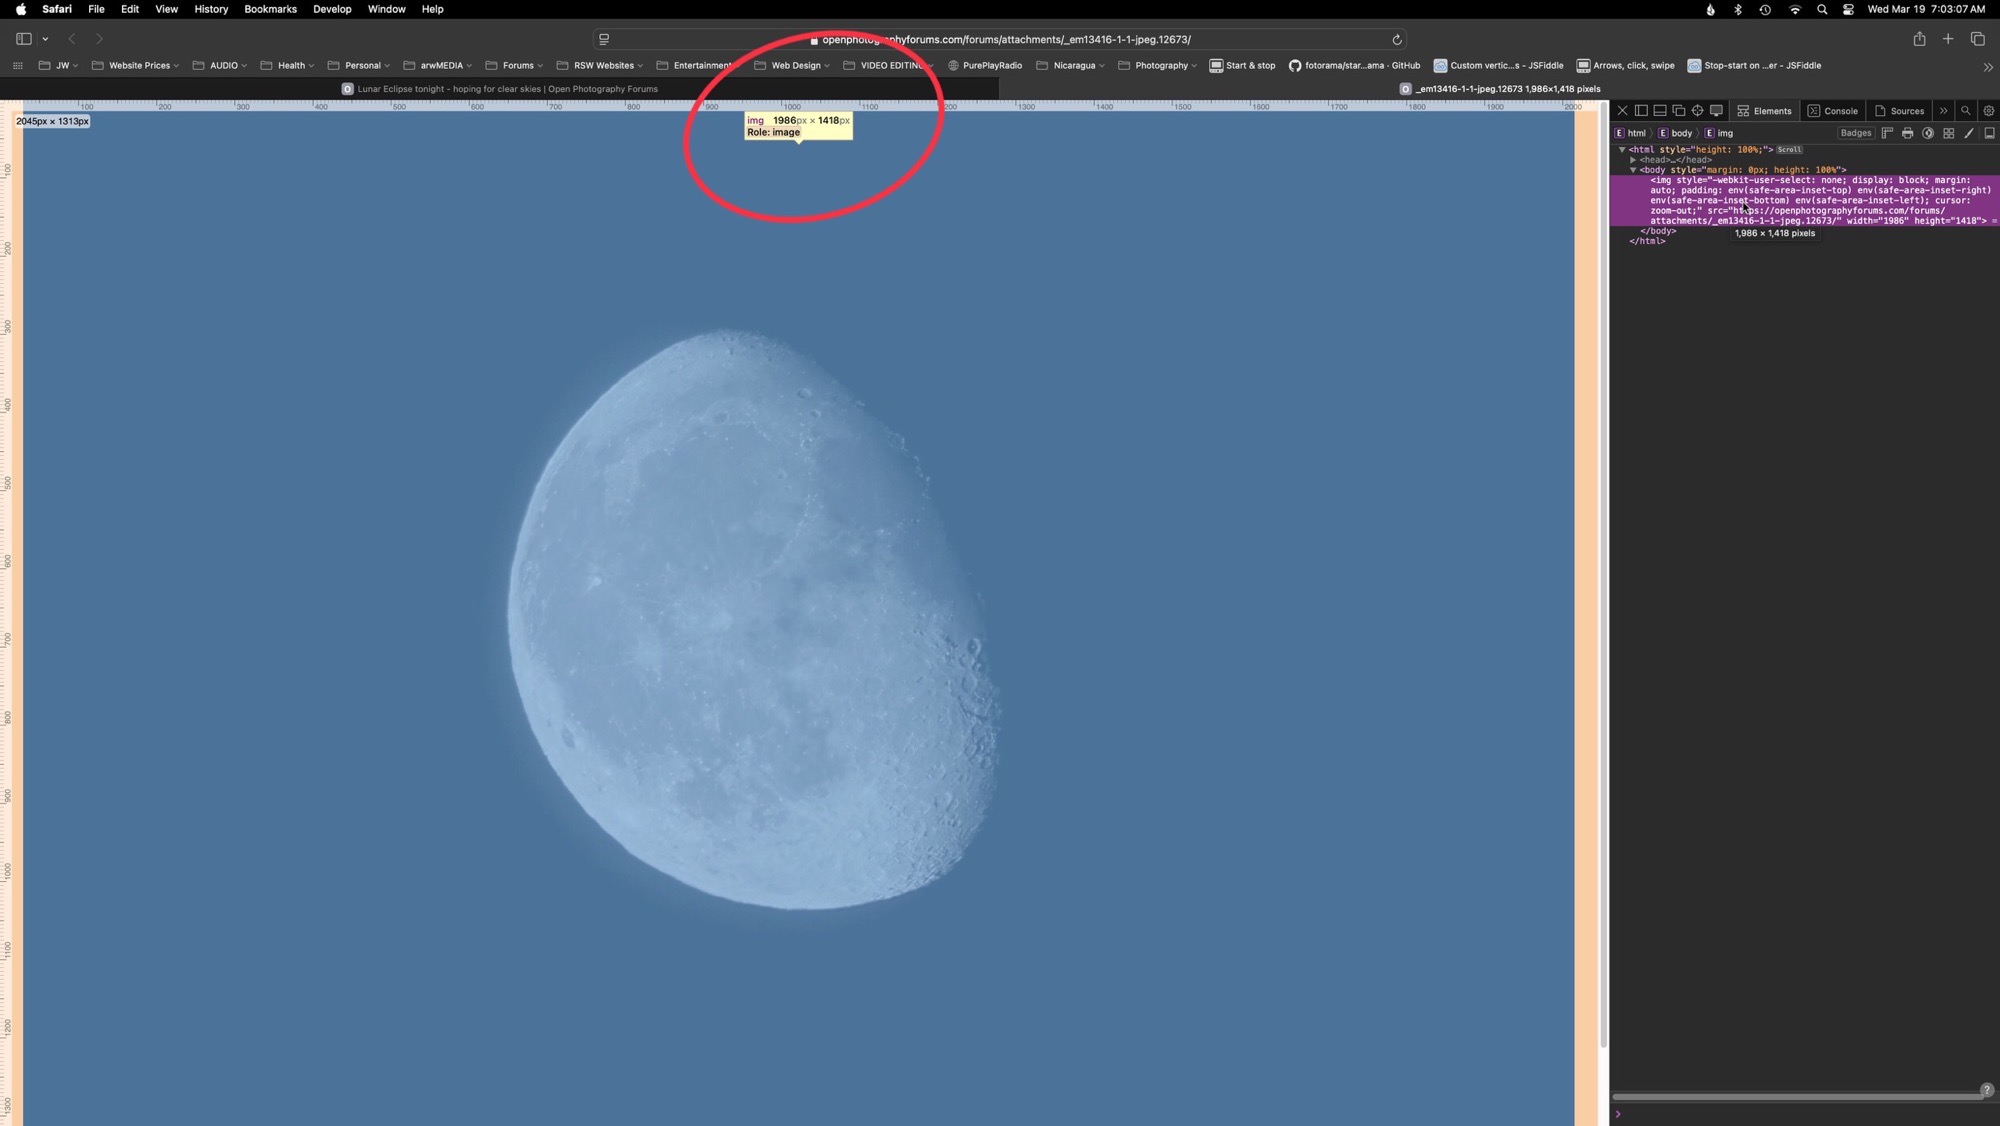Open the fotorama GitHub bookmark
The width and height of the screenshot is (2000, 1126).
1355,66
